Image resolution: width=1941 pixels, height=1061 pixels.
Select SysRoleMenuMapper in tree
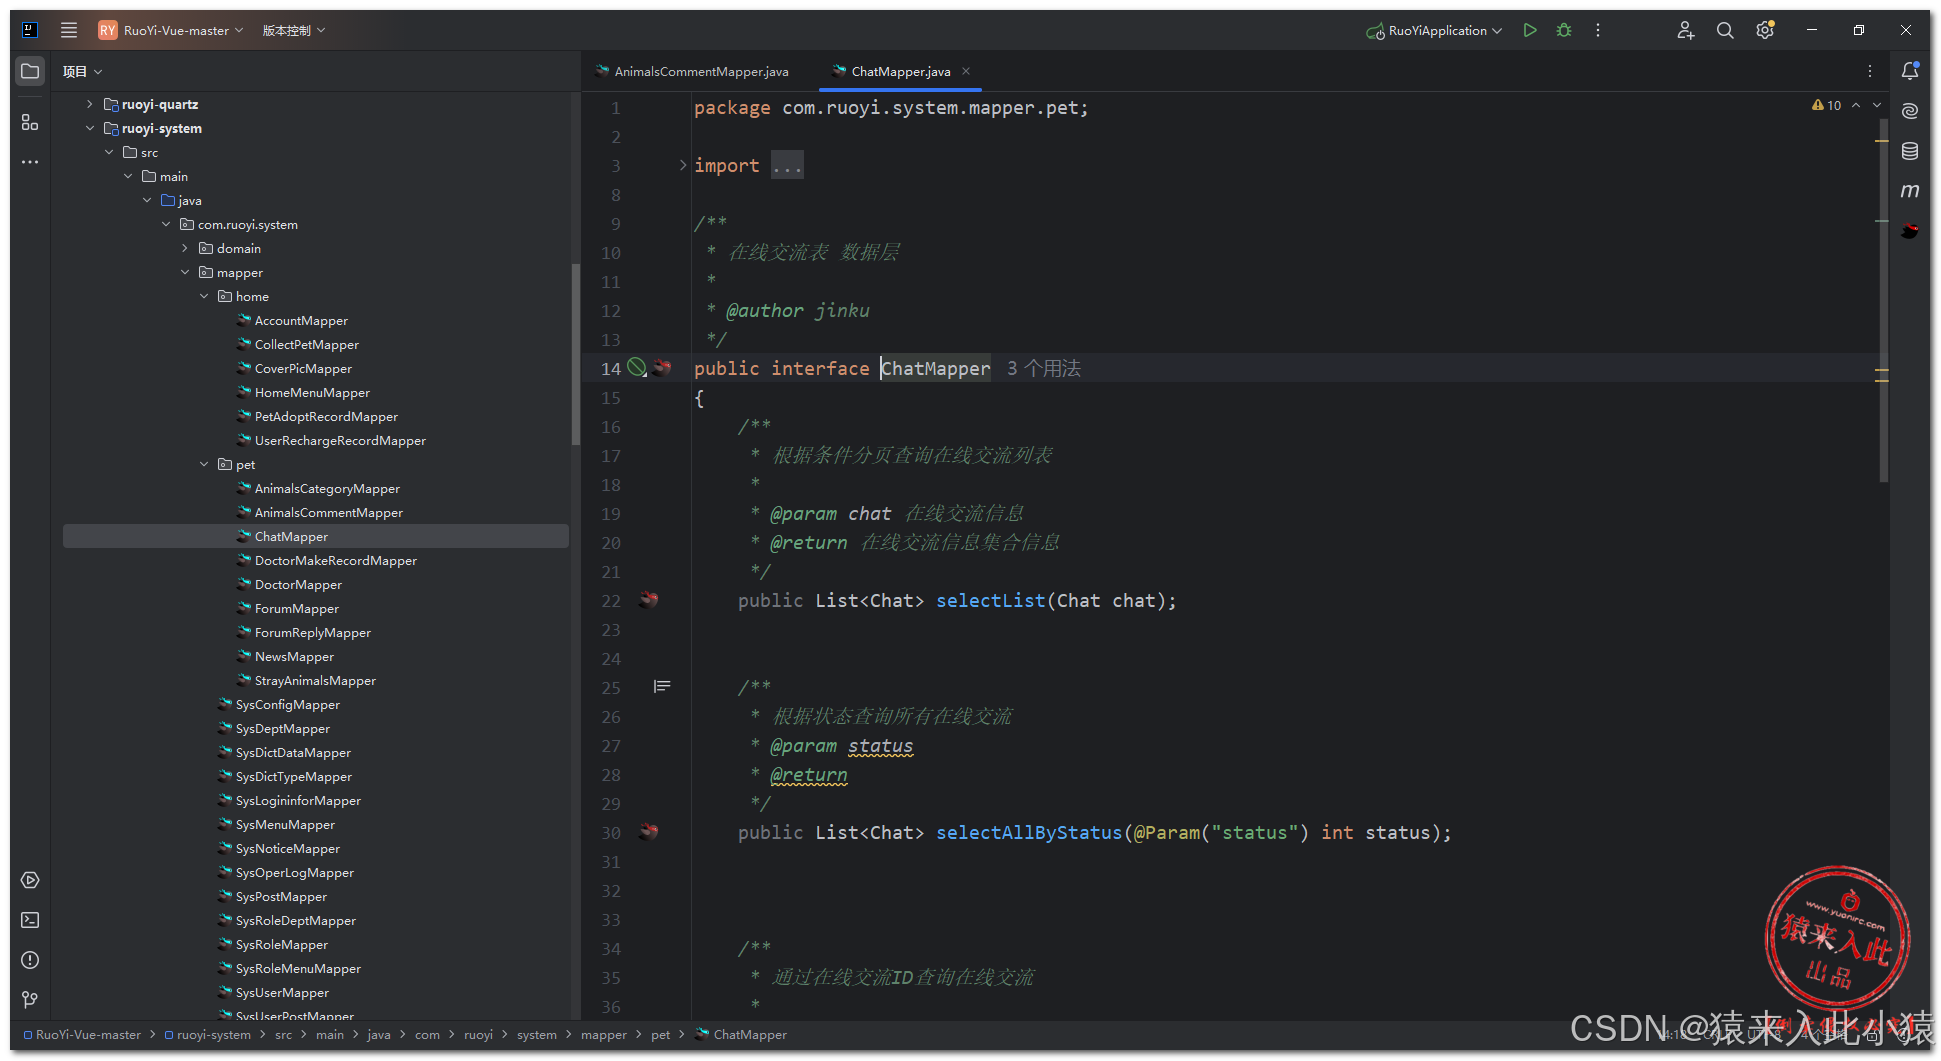coord(298,968)
